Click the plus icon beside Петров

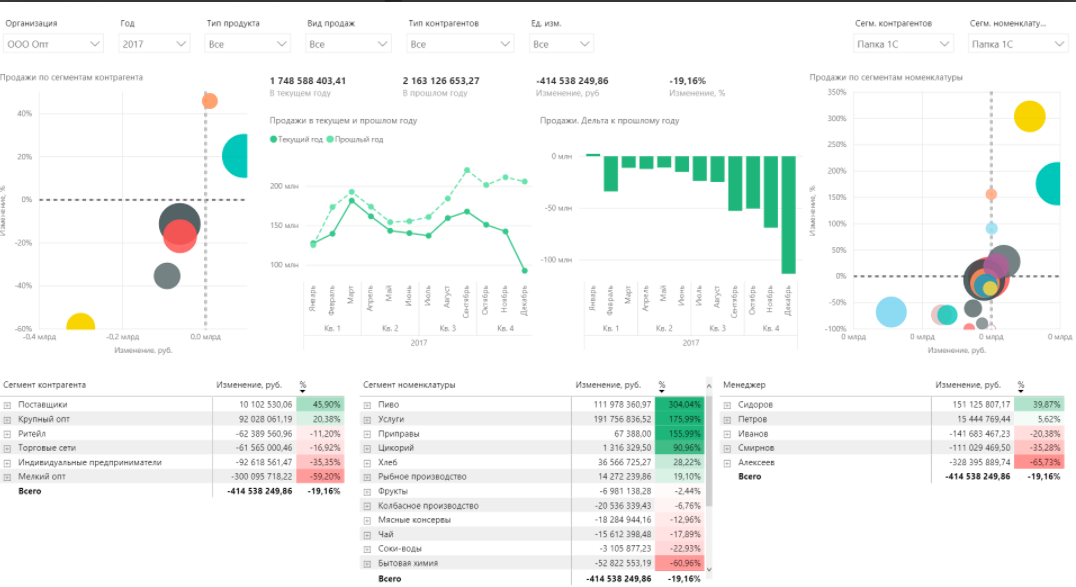click(730, 418)
